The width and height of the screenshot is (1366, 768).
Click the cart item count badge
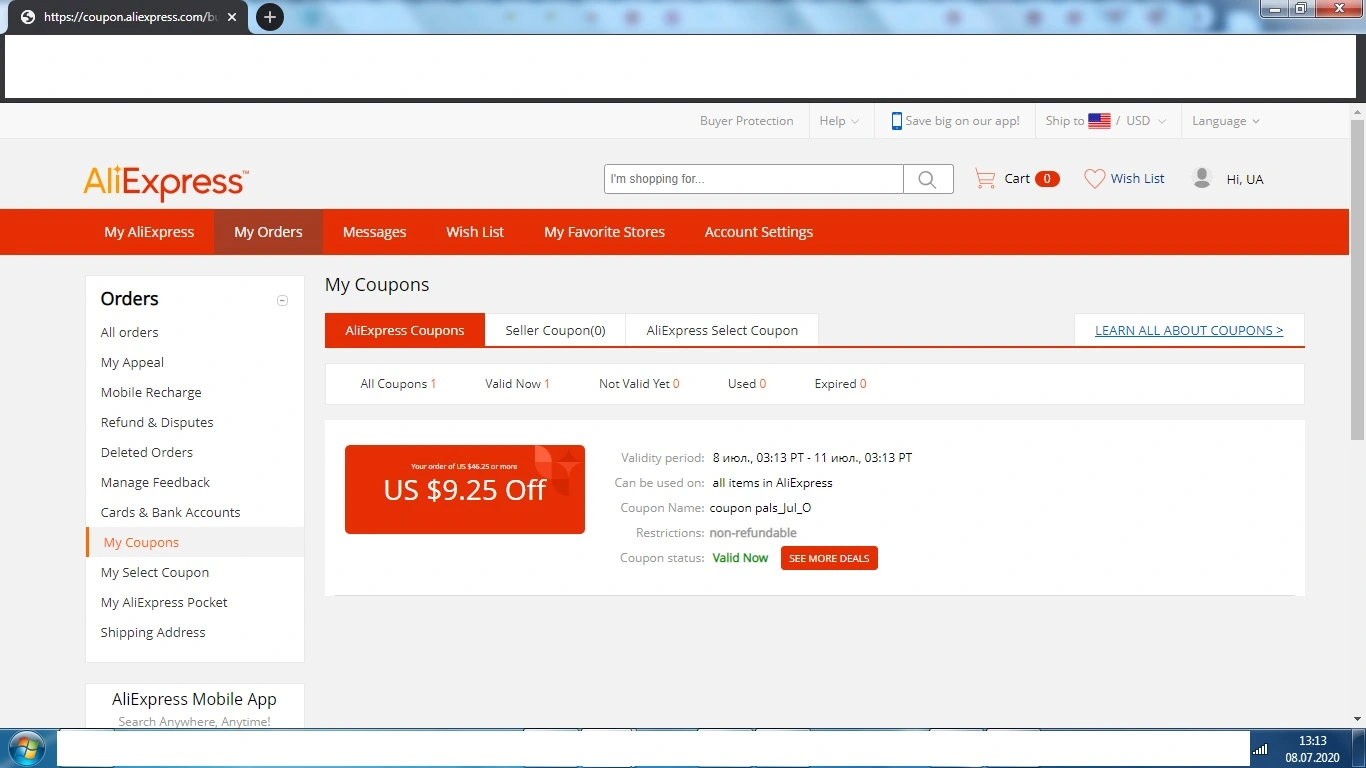[1047, 179]
